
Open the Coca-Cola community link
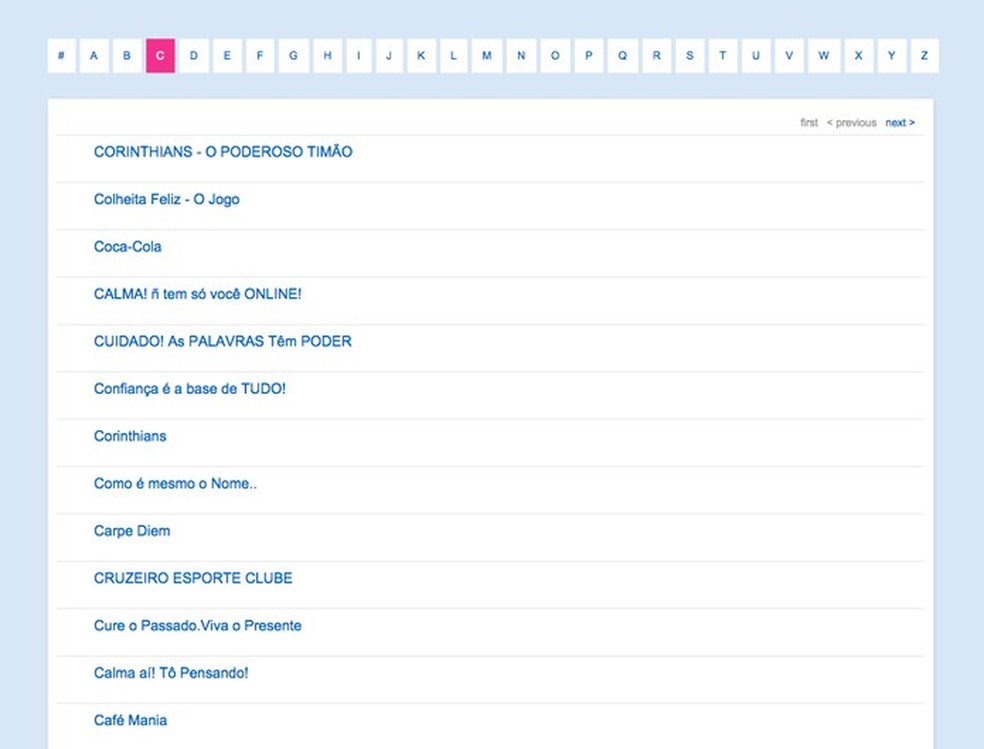127,247
